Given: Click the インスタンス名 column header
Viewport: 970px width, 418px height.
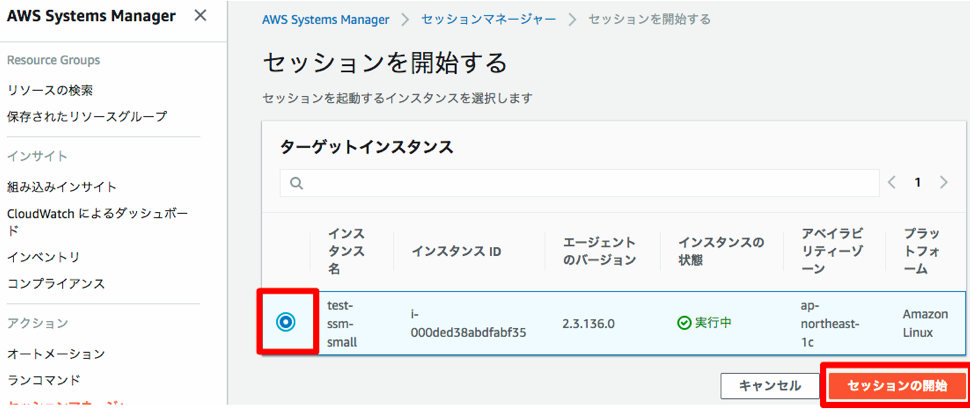Looking at the screenshot, I should click(346, 252).
